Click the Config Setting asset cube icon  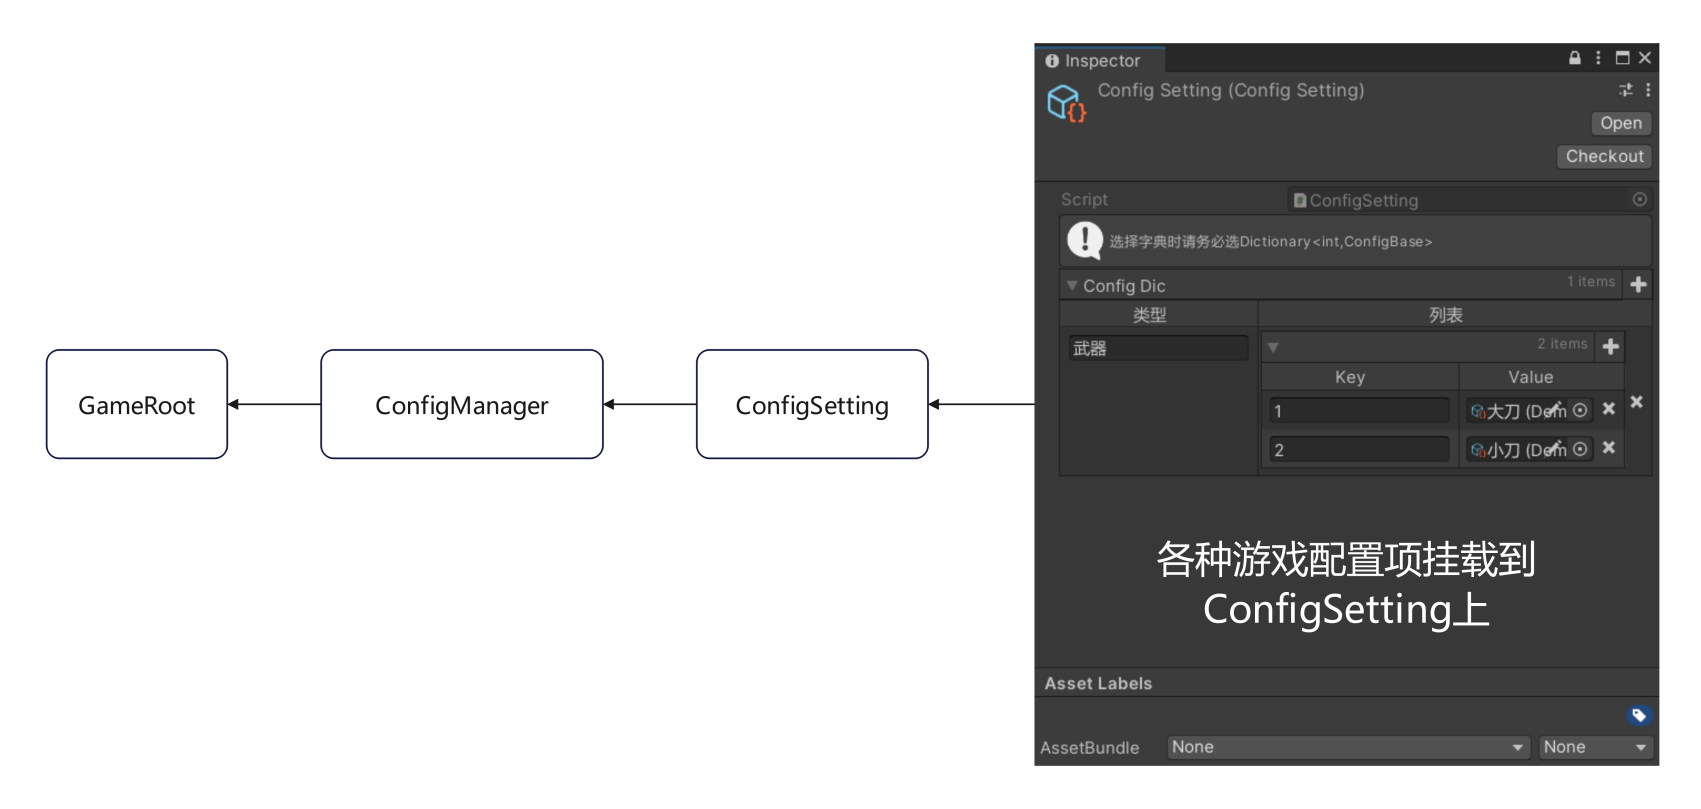1065,103
